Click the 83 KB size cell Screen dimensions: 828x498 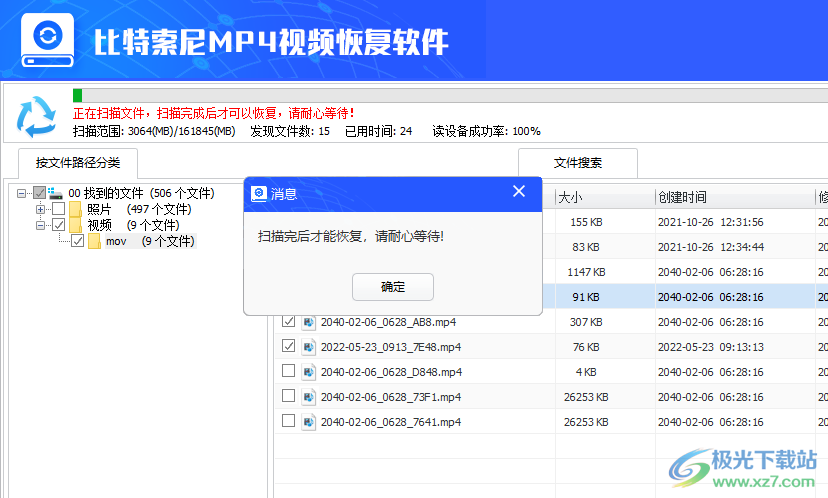pyautogui.click(x=586, y=247)
